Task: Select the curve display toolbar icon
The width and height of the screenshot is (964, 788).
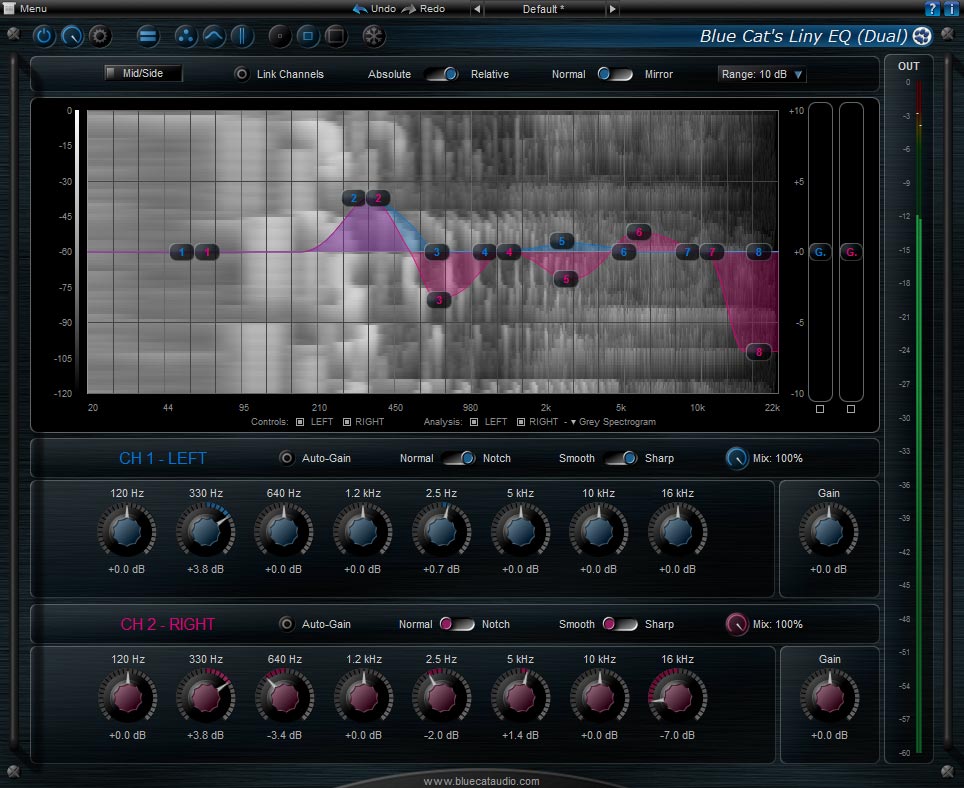Action: (x=214, y=37)
